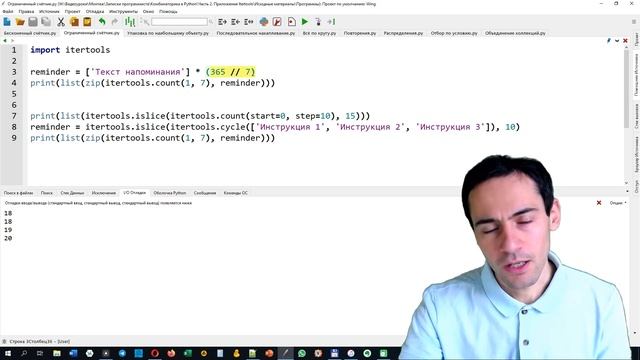Open Excel from the taskbar
The image size is (640, 360).
tap(187, 353)
